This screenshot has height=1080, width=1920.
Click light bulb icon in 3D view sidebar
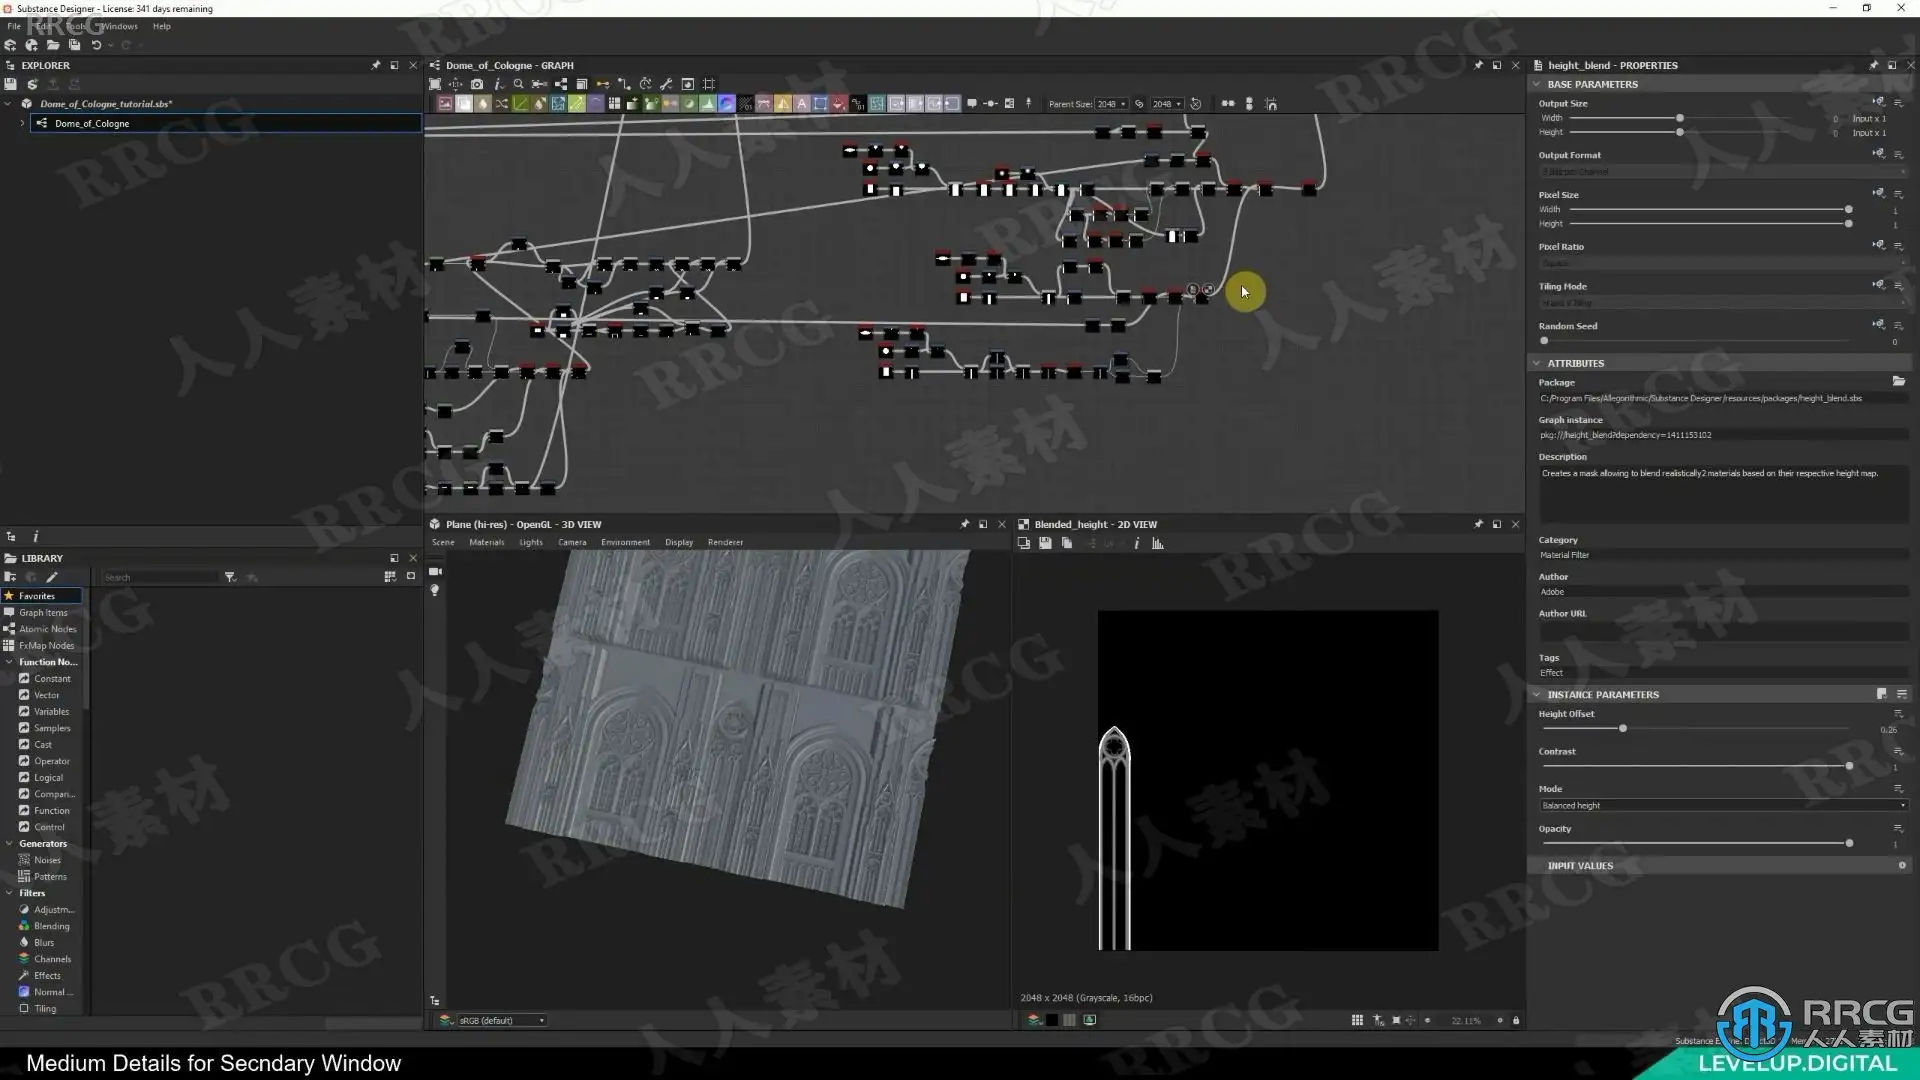coord(435,591)
